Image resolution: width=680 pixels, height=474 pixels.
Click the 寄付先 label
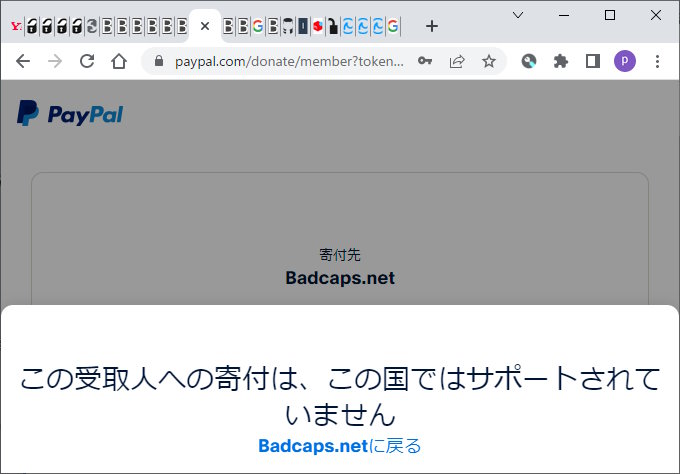340,255
